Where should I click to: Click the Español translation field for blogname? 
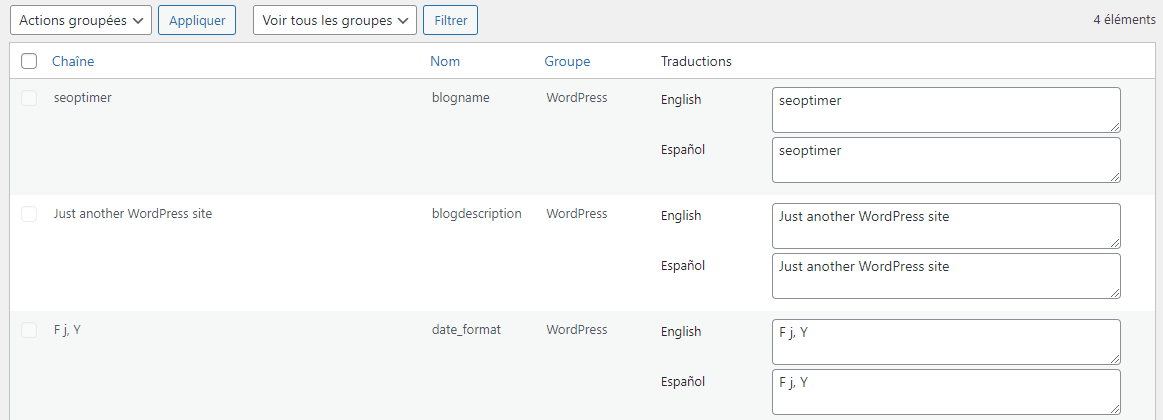(x=945, y=159)
